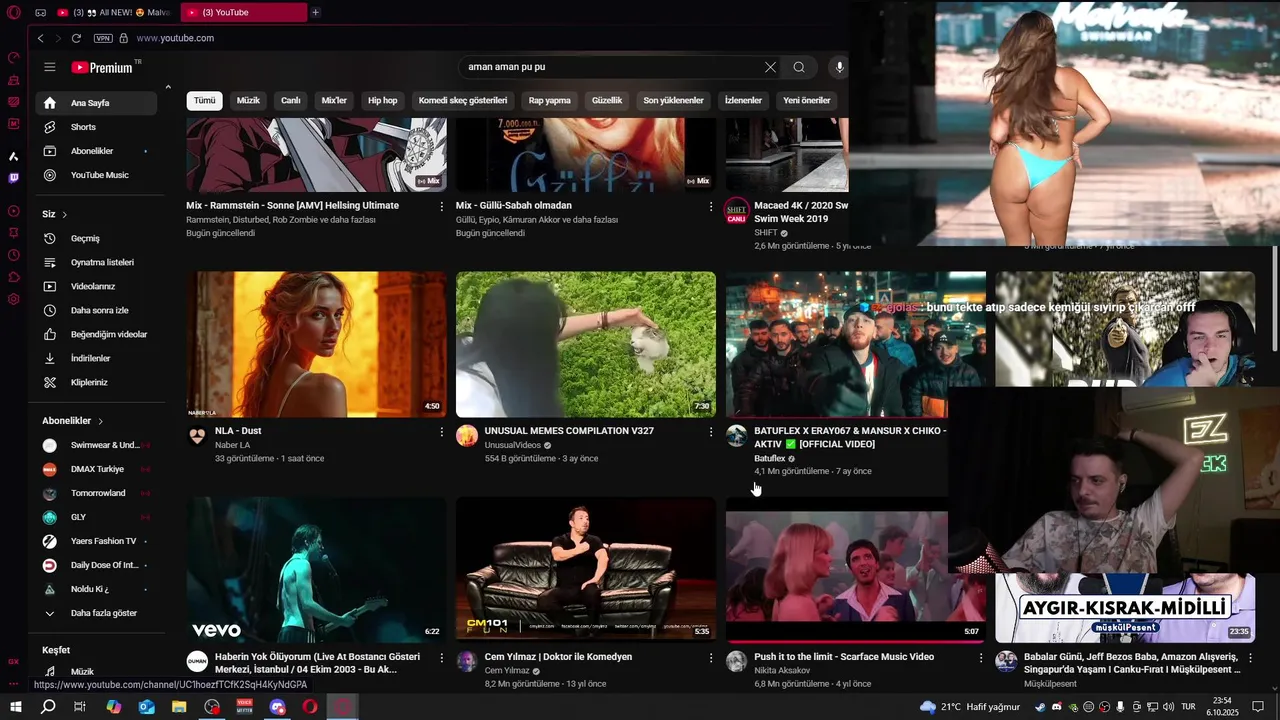Open İndirilenler downloads in the sidebar
The width and height of the screenshot is (1280, 720).
click(96, 358)
